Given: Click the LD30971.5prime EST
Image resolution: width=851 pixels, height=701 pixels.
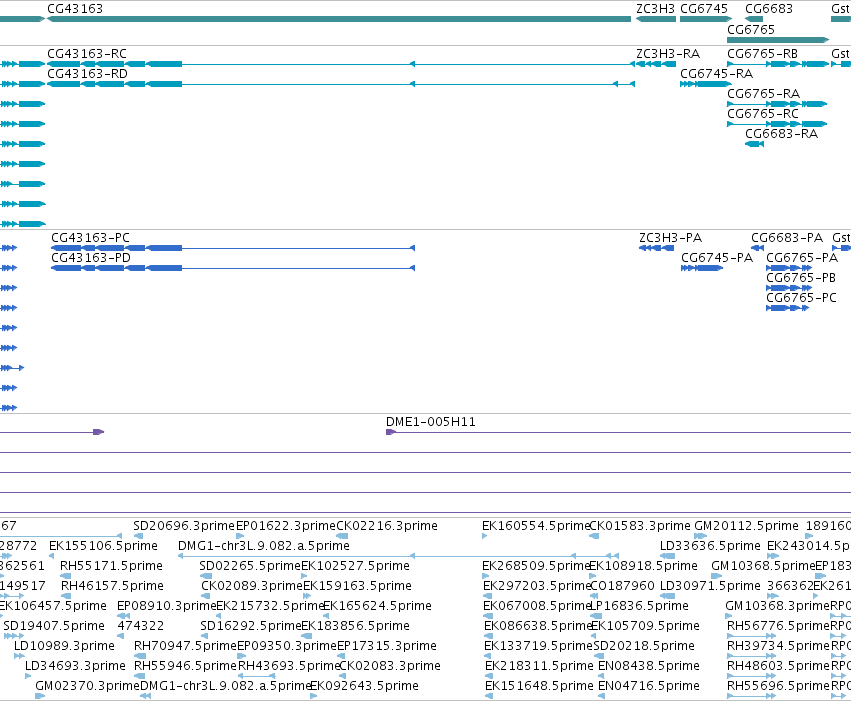Looking at the screenshot, I should (x=710, y=587).
